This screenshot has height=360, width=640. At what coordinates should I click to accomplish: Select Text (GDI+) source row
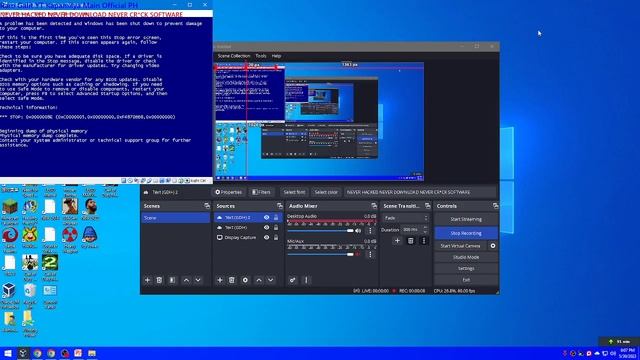coord(248,227)
